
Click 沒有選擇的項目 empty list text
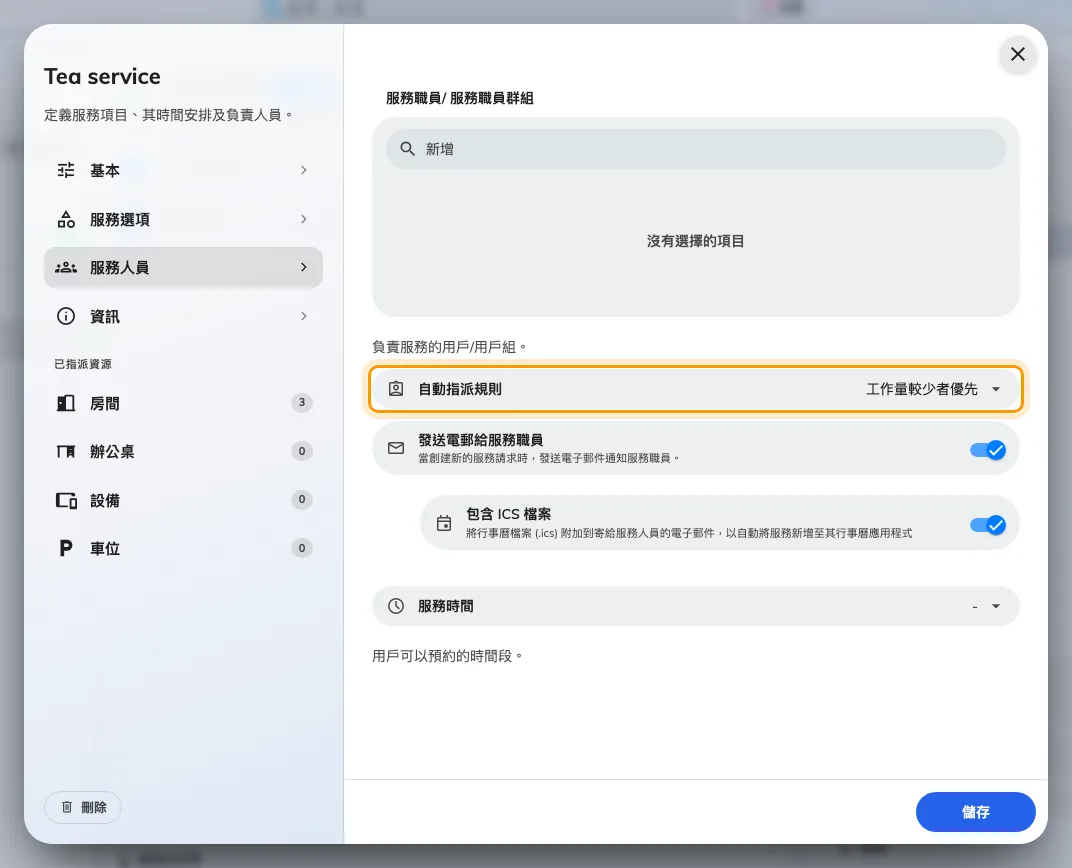point(695,241)
